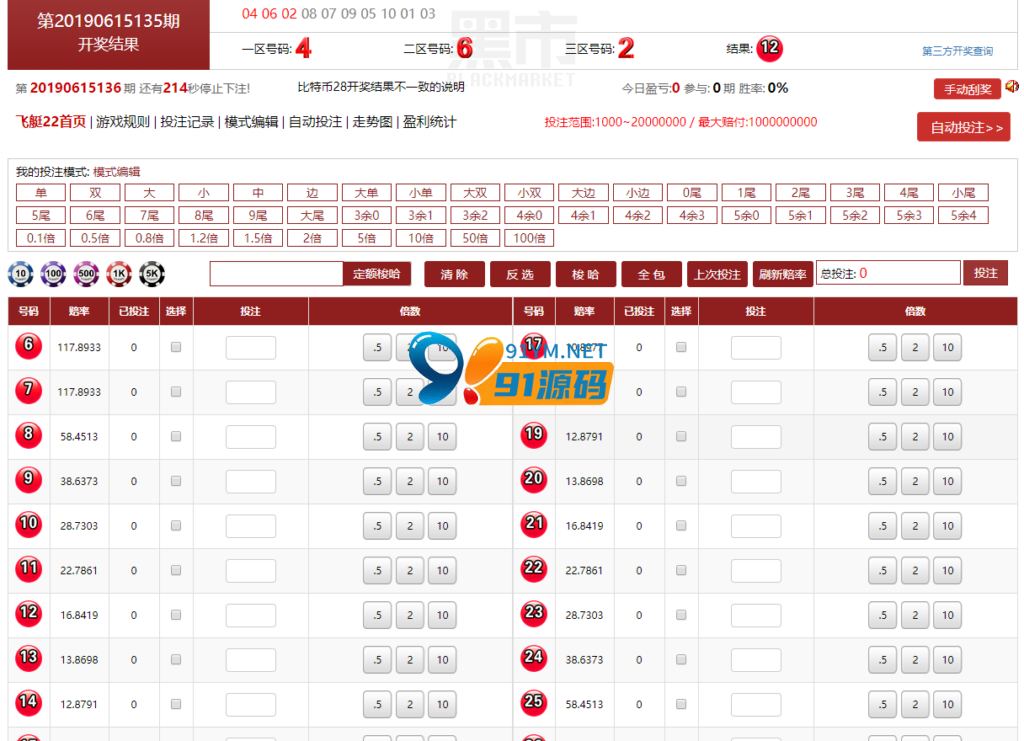Click the 全包 select all button
The width and height of the screenshot is (1024, 741).
point(651,274)
